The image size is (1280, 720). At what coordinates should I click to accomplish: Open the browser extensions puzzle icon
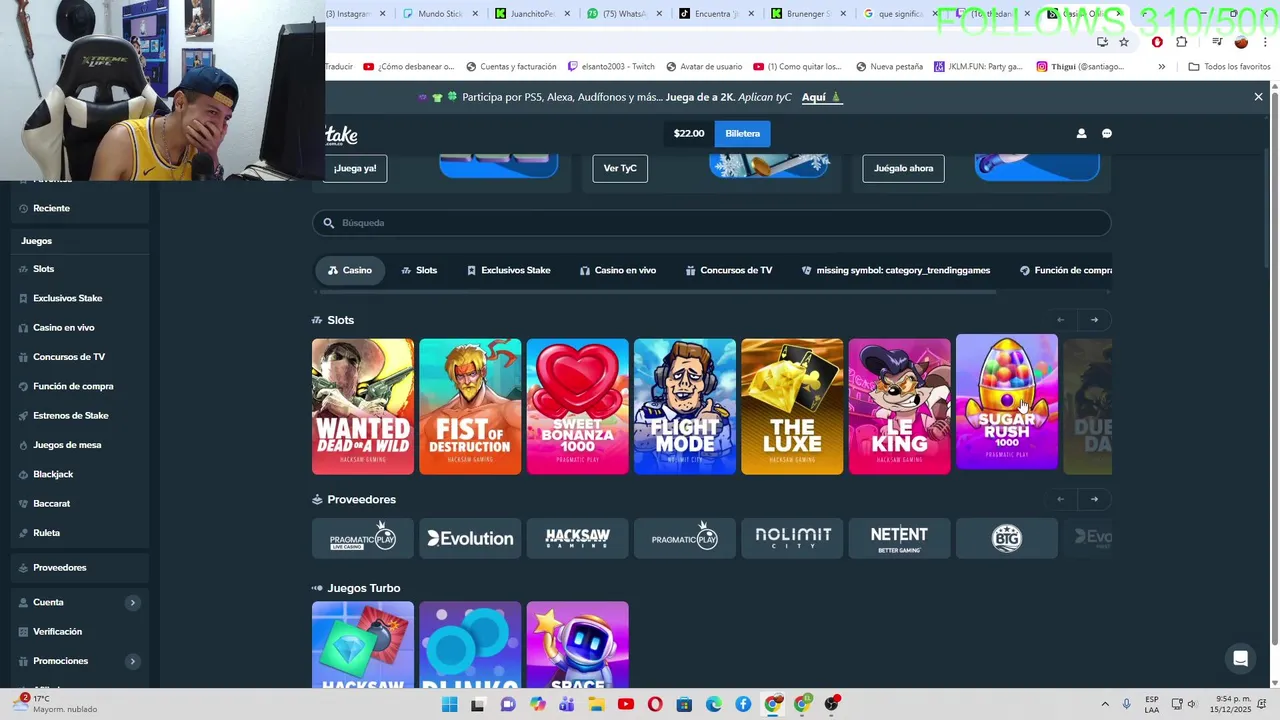pyautogui.click(x=1182, y=42)
